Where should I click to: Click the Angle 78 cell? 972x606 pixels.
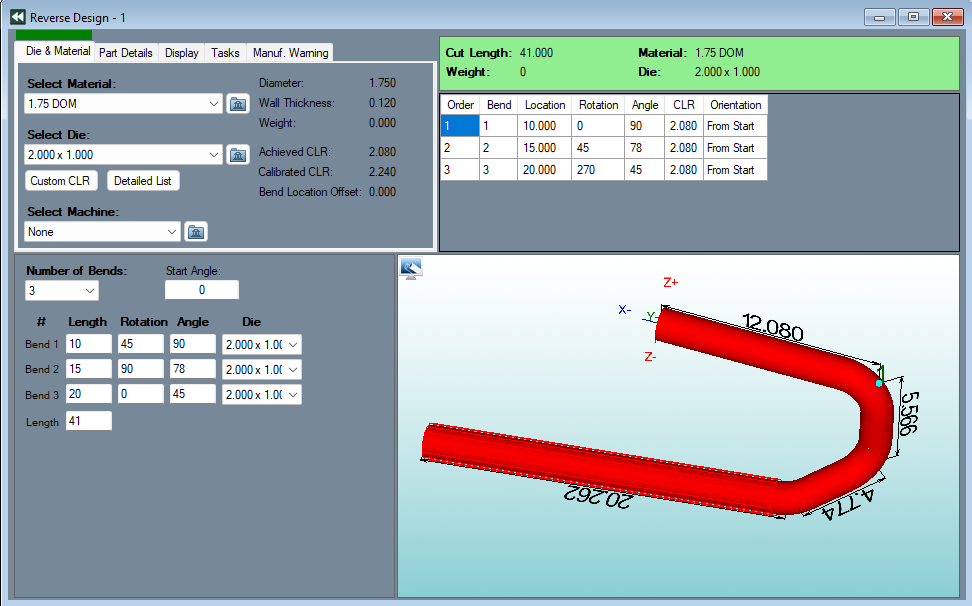(x=645, y=148)
